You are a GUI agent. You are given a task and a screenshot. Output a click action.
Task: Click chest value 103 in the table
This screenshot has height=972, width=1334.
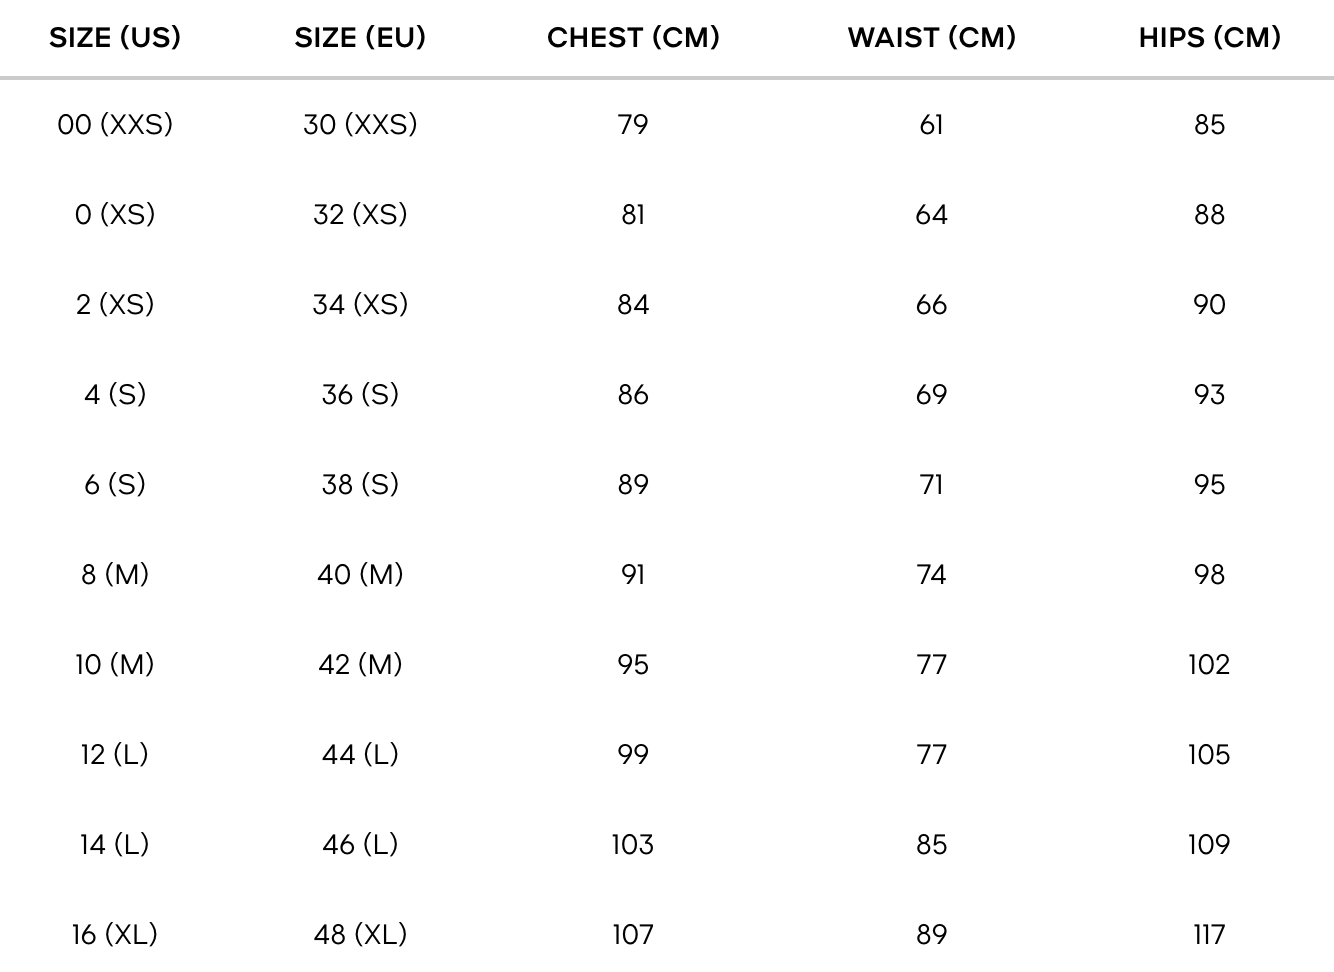(x=633, y=845)
